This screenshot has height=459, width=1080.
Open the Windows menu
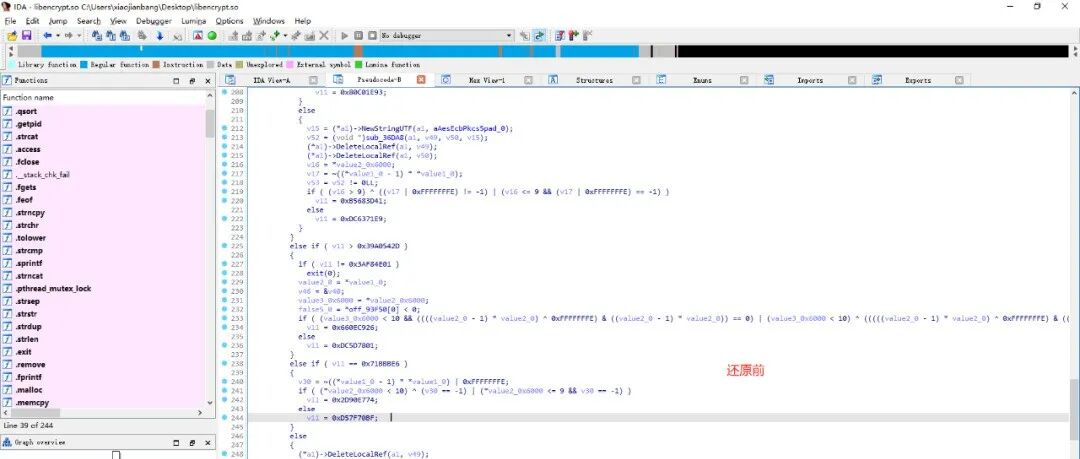click(269, 21)
